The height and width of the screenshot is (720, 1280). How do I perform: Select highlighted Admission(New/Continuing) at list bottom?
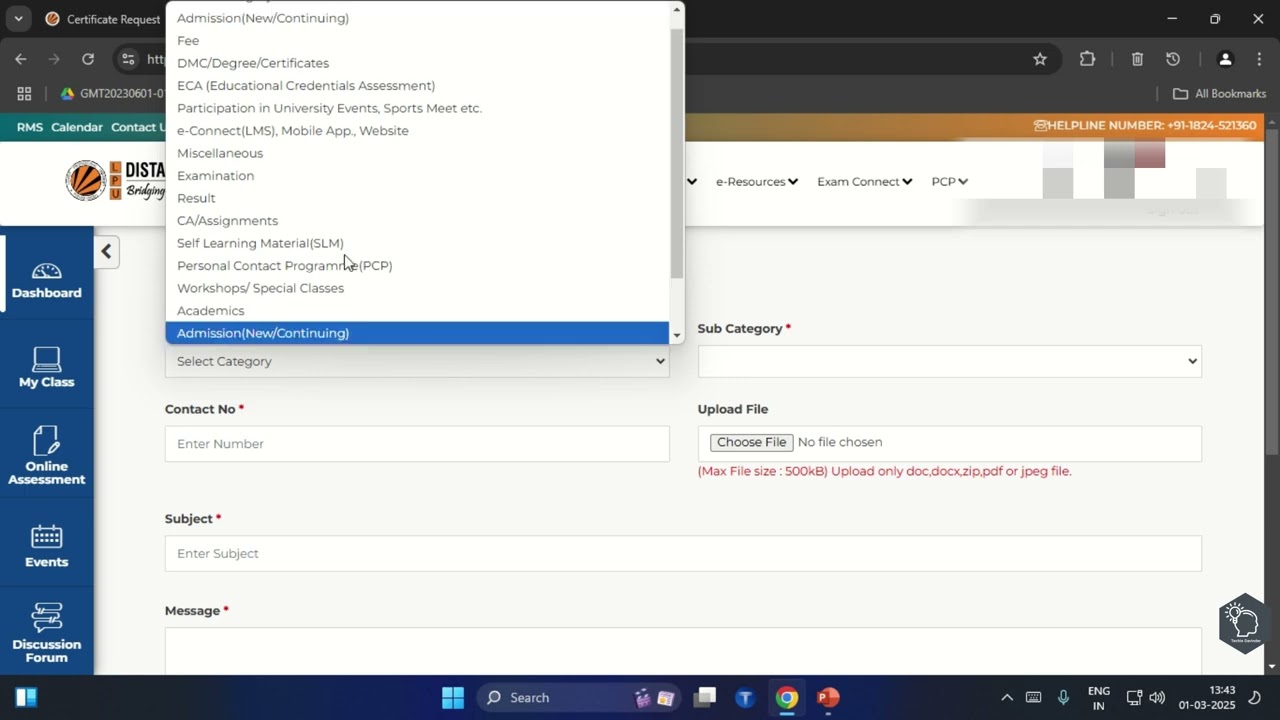417,333
